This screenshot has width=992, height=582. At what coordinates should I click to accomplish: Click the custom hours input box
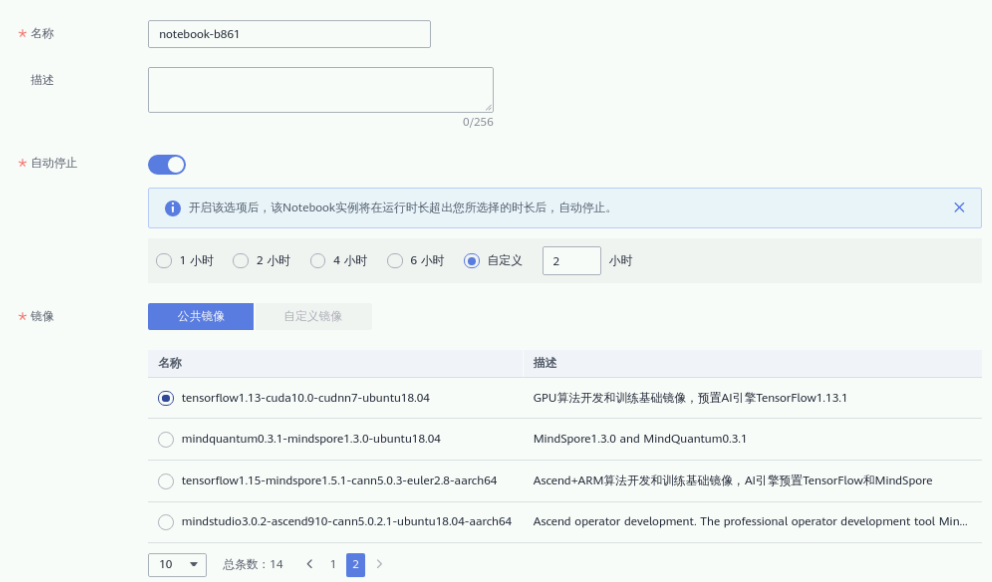[571, 261]
